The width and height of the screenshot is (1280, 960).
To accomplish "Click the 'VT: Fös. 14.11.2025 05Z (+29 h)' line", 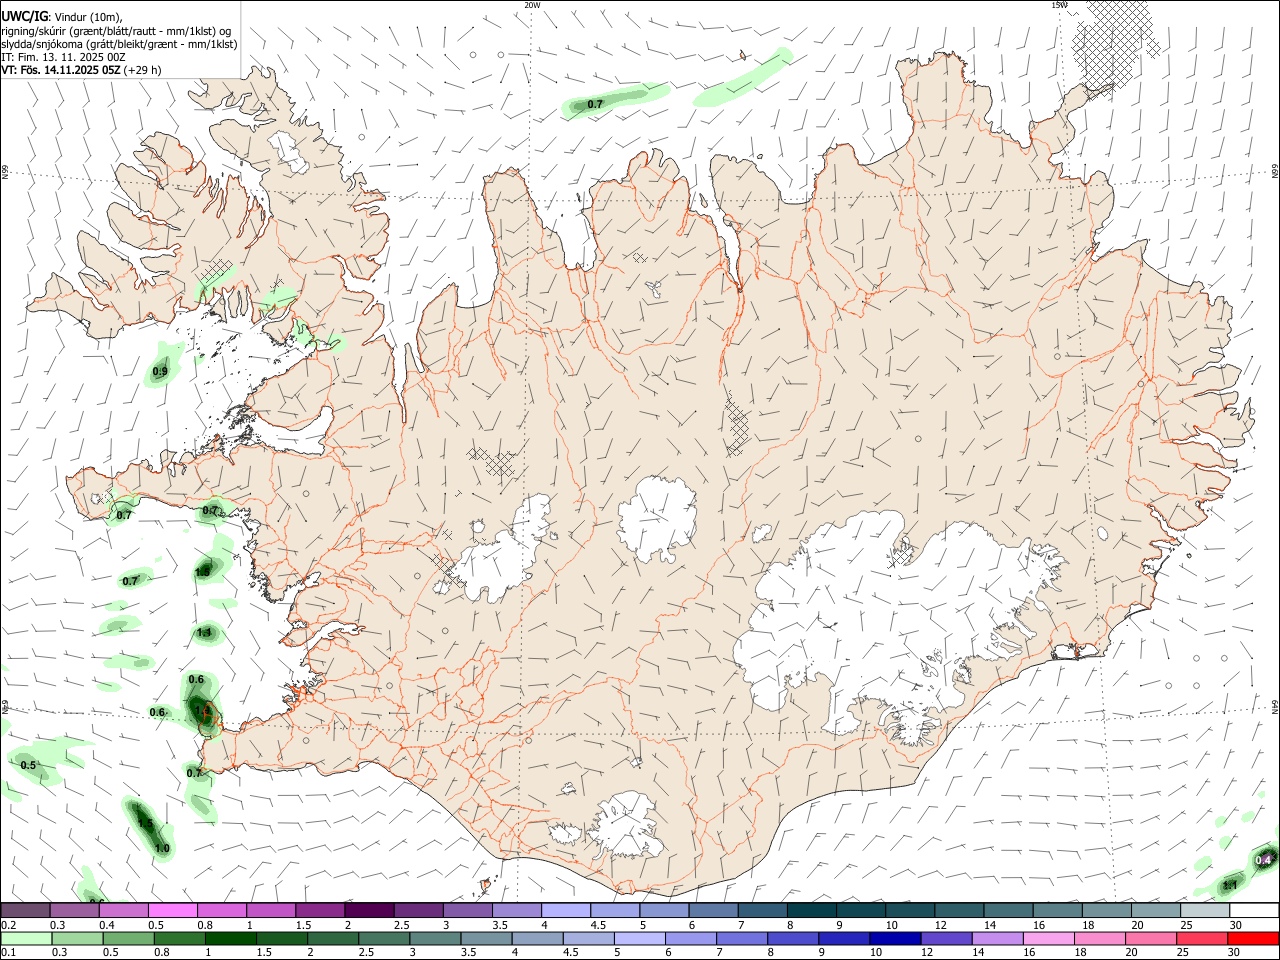I will click(x=81, y=70).
